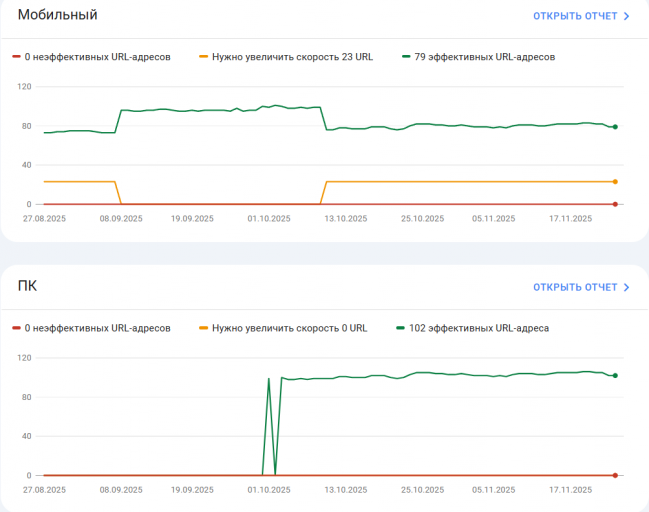Screen dimensions: 649x512
Task: Click the Мобильный section heading
Action: (58, 16)
